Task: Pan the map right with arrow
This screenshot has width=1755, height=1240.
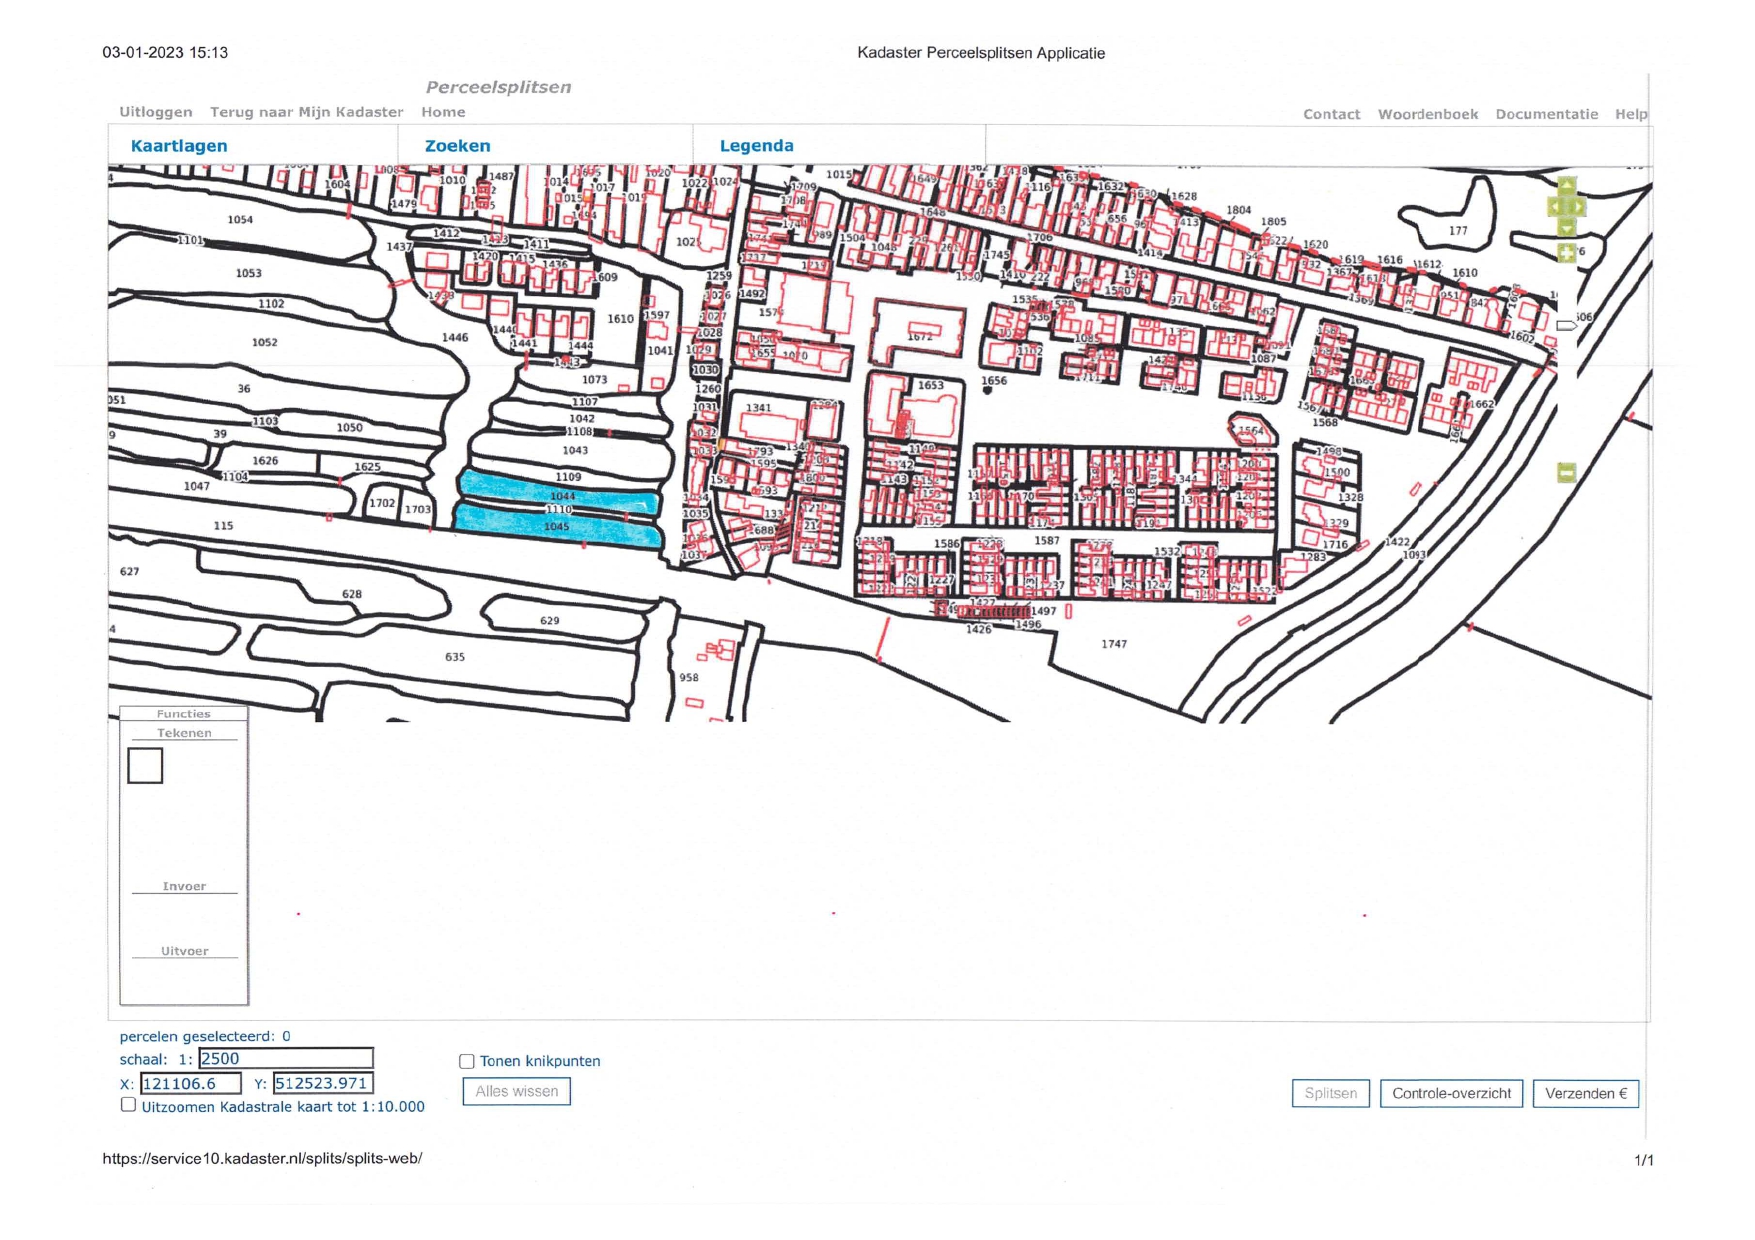Action: click(1578, 207)
